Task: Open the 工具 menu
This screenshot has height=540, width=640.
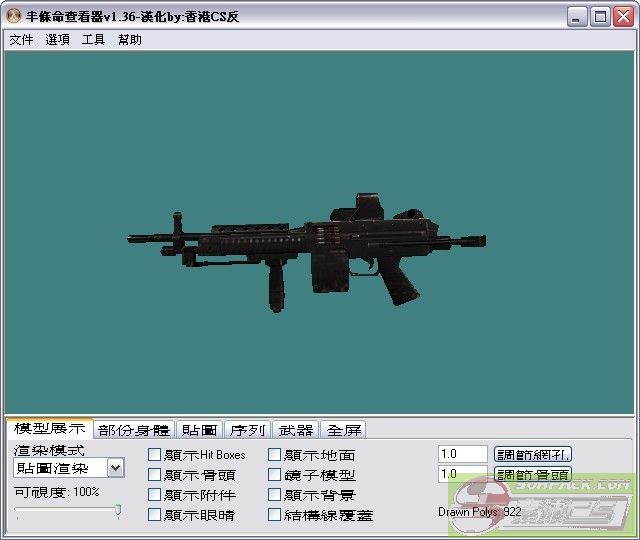Action: pyautogui.click(x=93, y=40)
